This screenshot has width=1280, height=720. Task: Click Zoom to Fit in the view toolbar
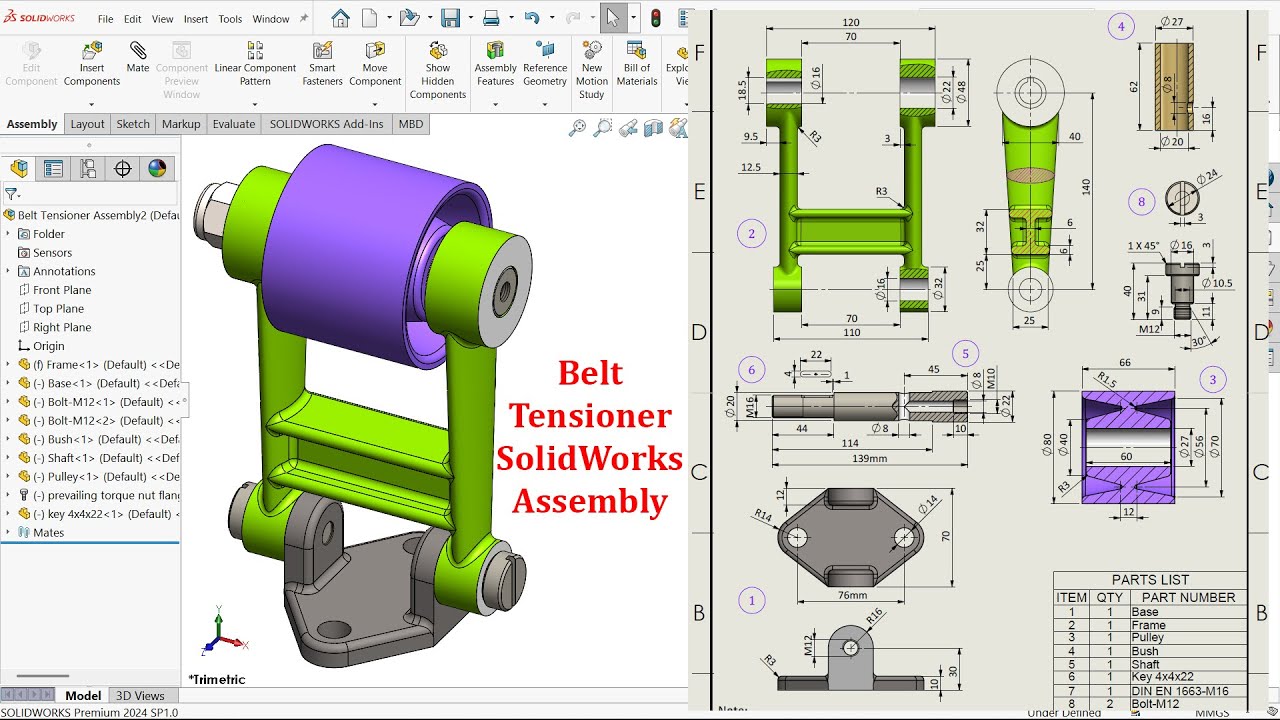577,127
